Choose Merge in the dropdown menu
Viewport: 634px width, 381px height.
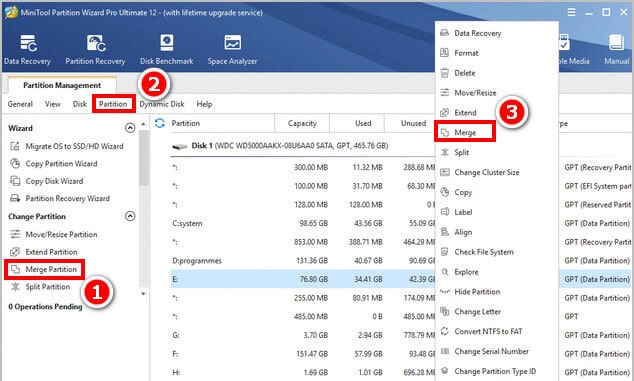click(x=465, y=132)
